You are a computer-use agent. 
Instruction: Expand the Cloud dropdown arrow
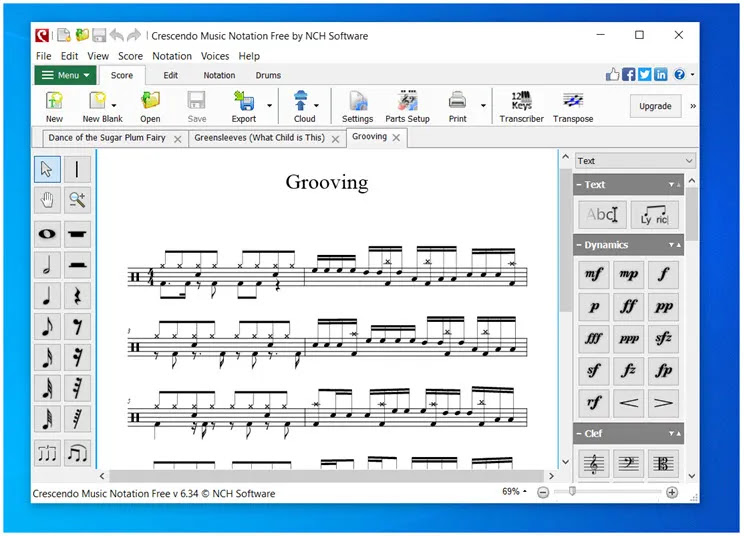[316, 105]
